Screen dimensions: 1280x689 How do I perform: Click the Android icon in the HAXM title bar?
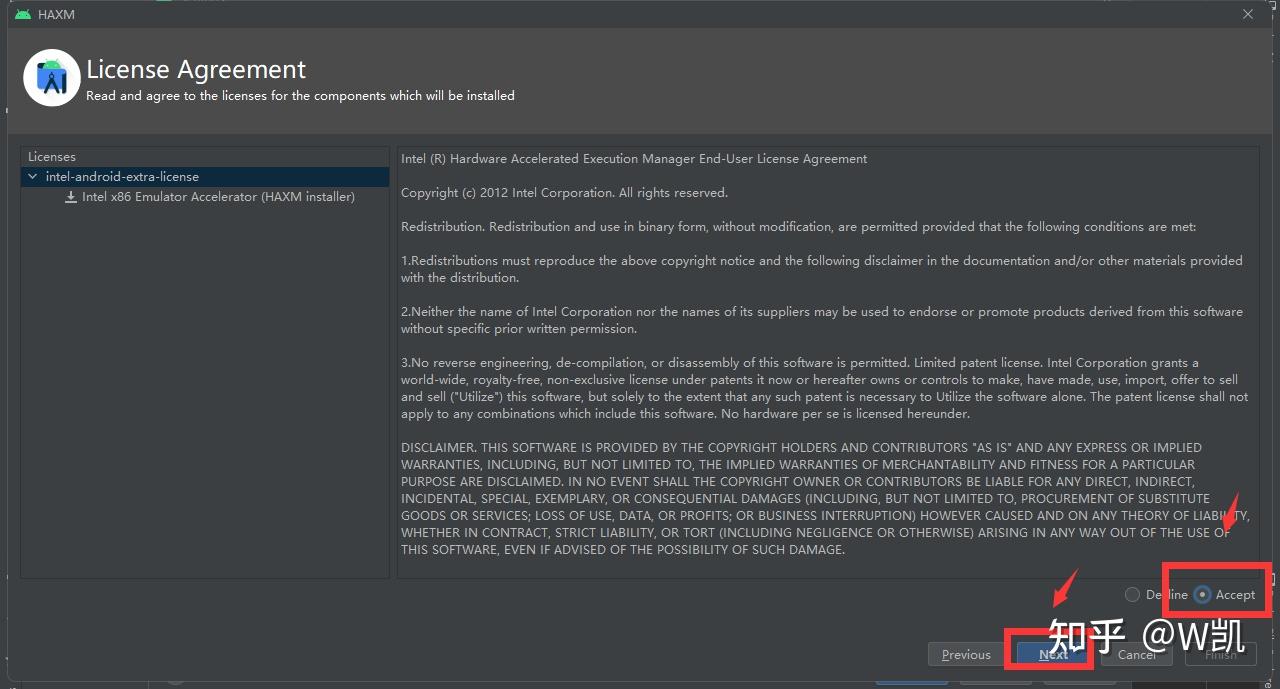point(23,14)
